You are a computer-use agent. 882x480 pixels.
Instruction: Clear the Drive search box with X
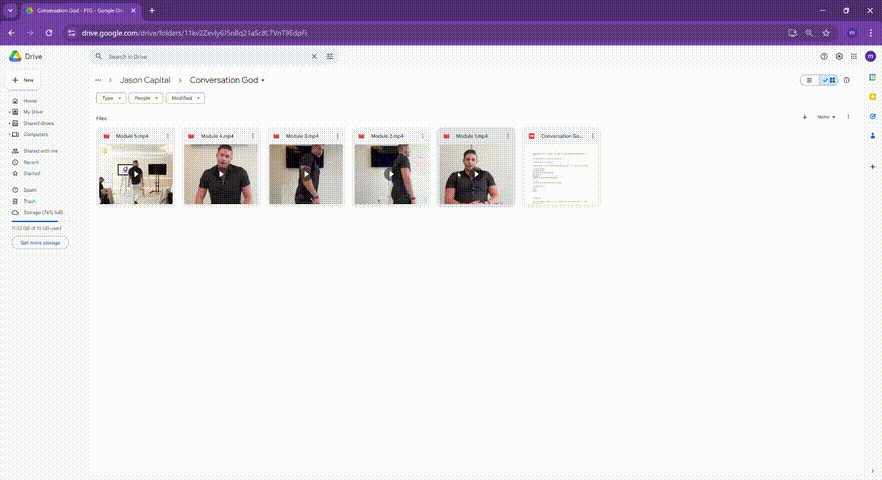(x=314, y=56)
